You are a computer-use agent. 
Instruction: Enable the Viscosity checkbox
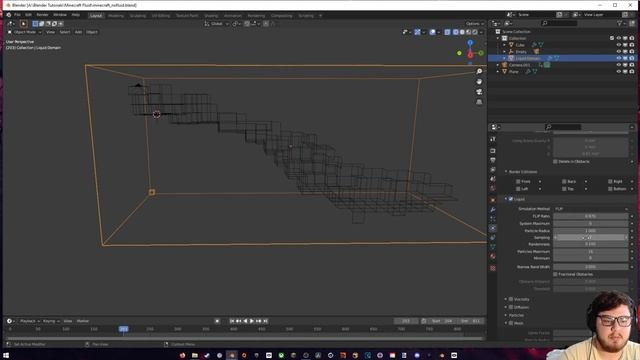(511, 299)
